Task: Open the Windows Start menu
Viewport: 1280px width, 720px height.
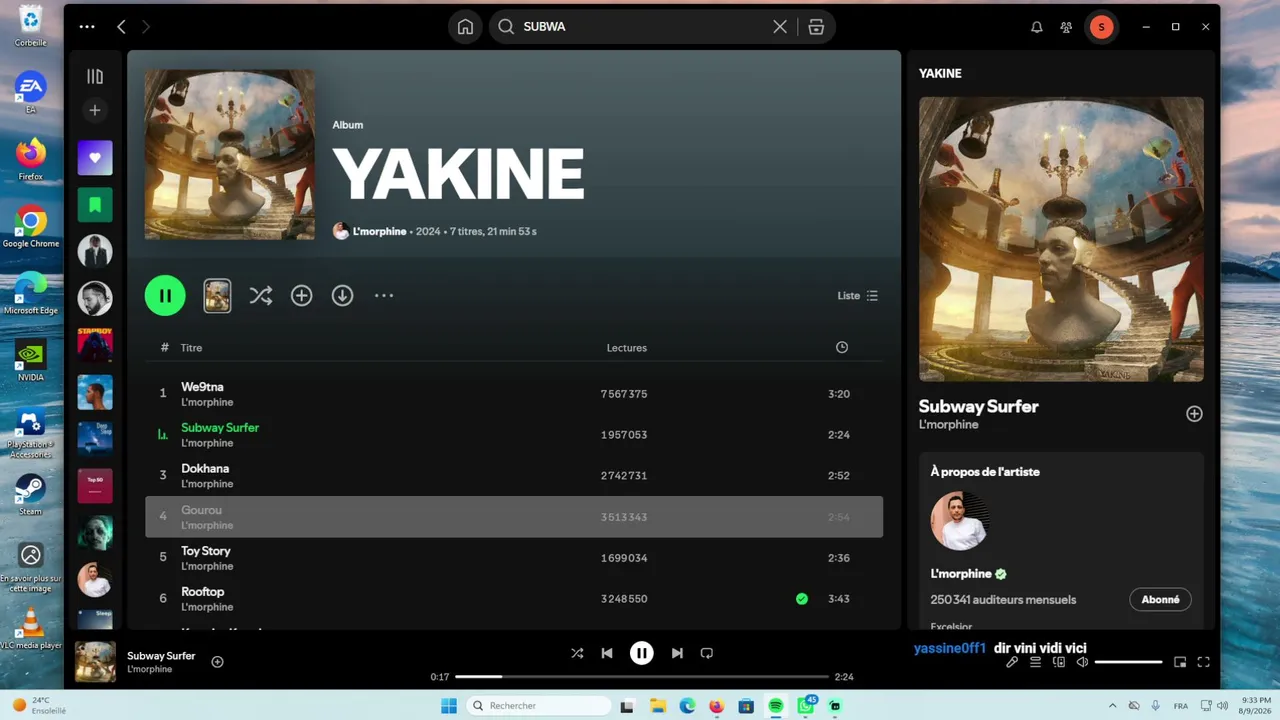Action: click(449, 706)
